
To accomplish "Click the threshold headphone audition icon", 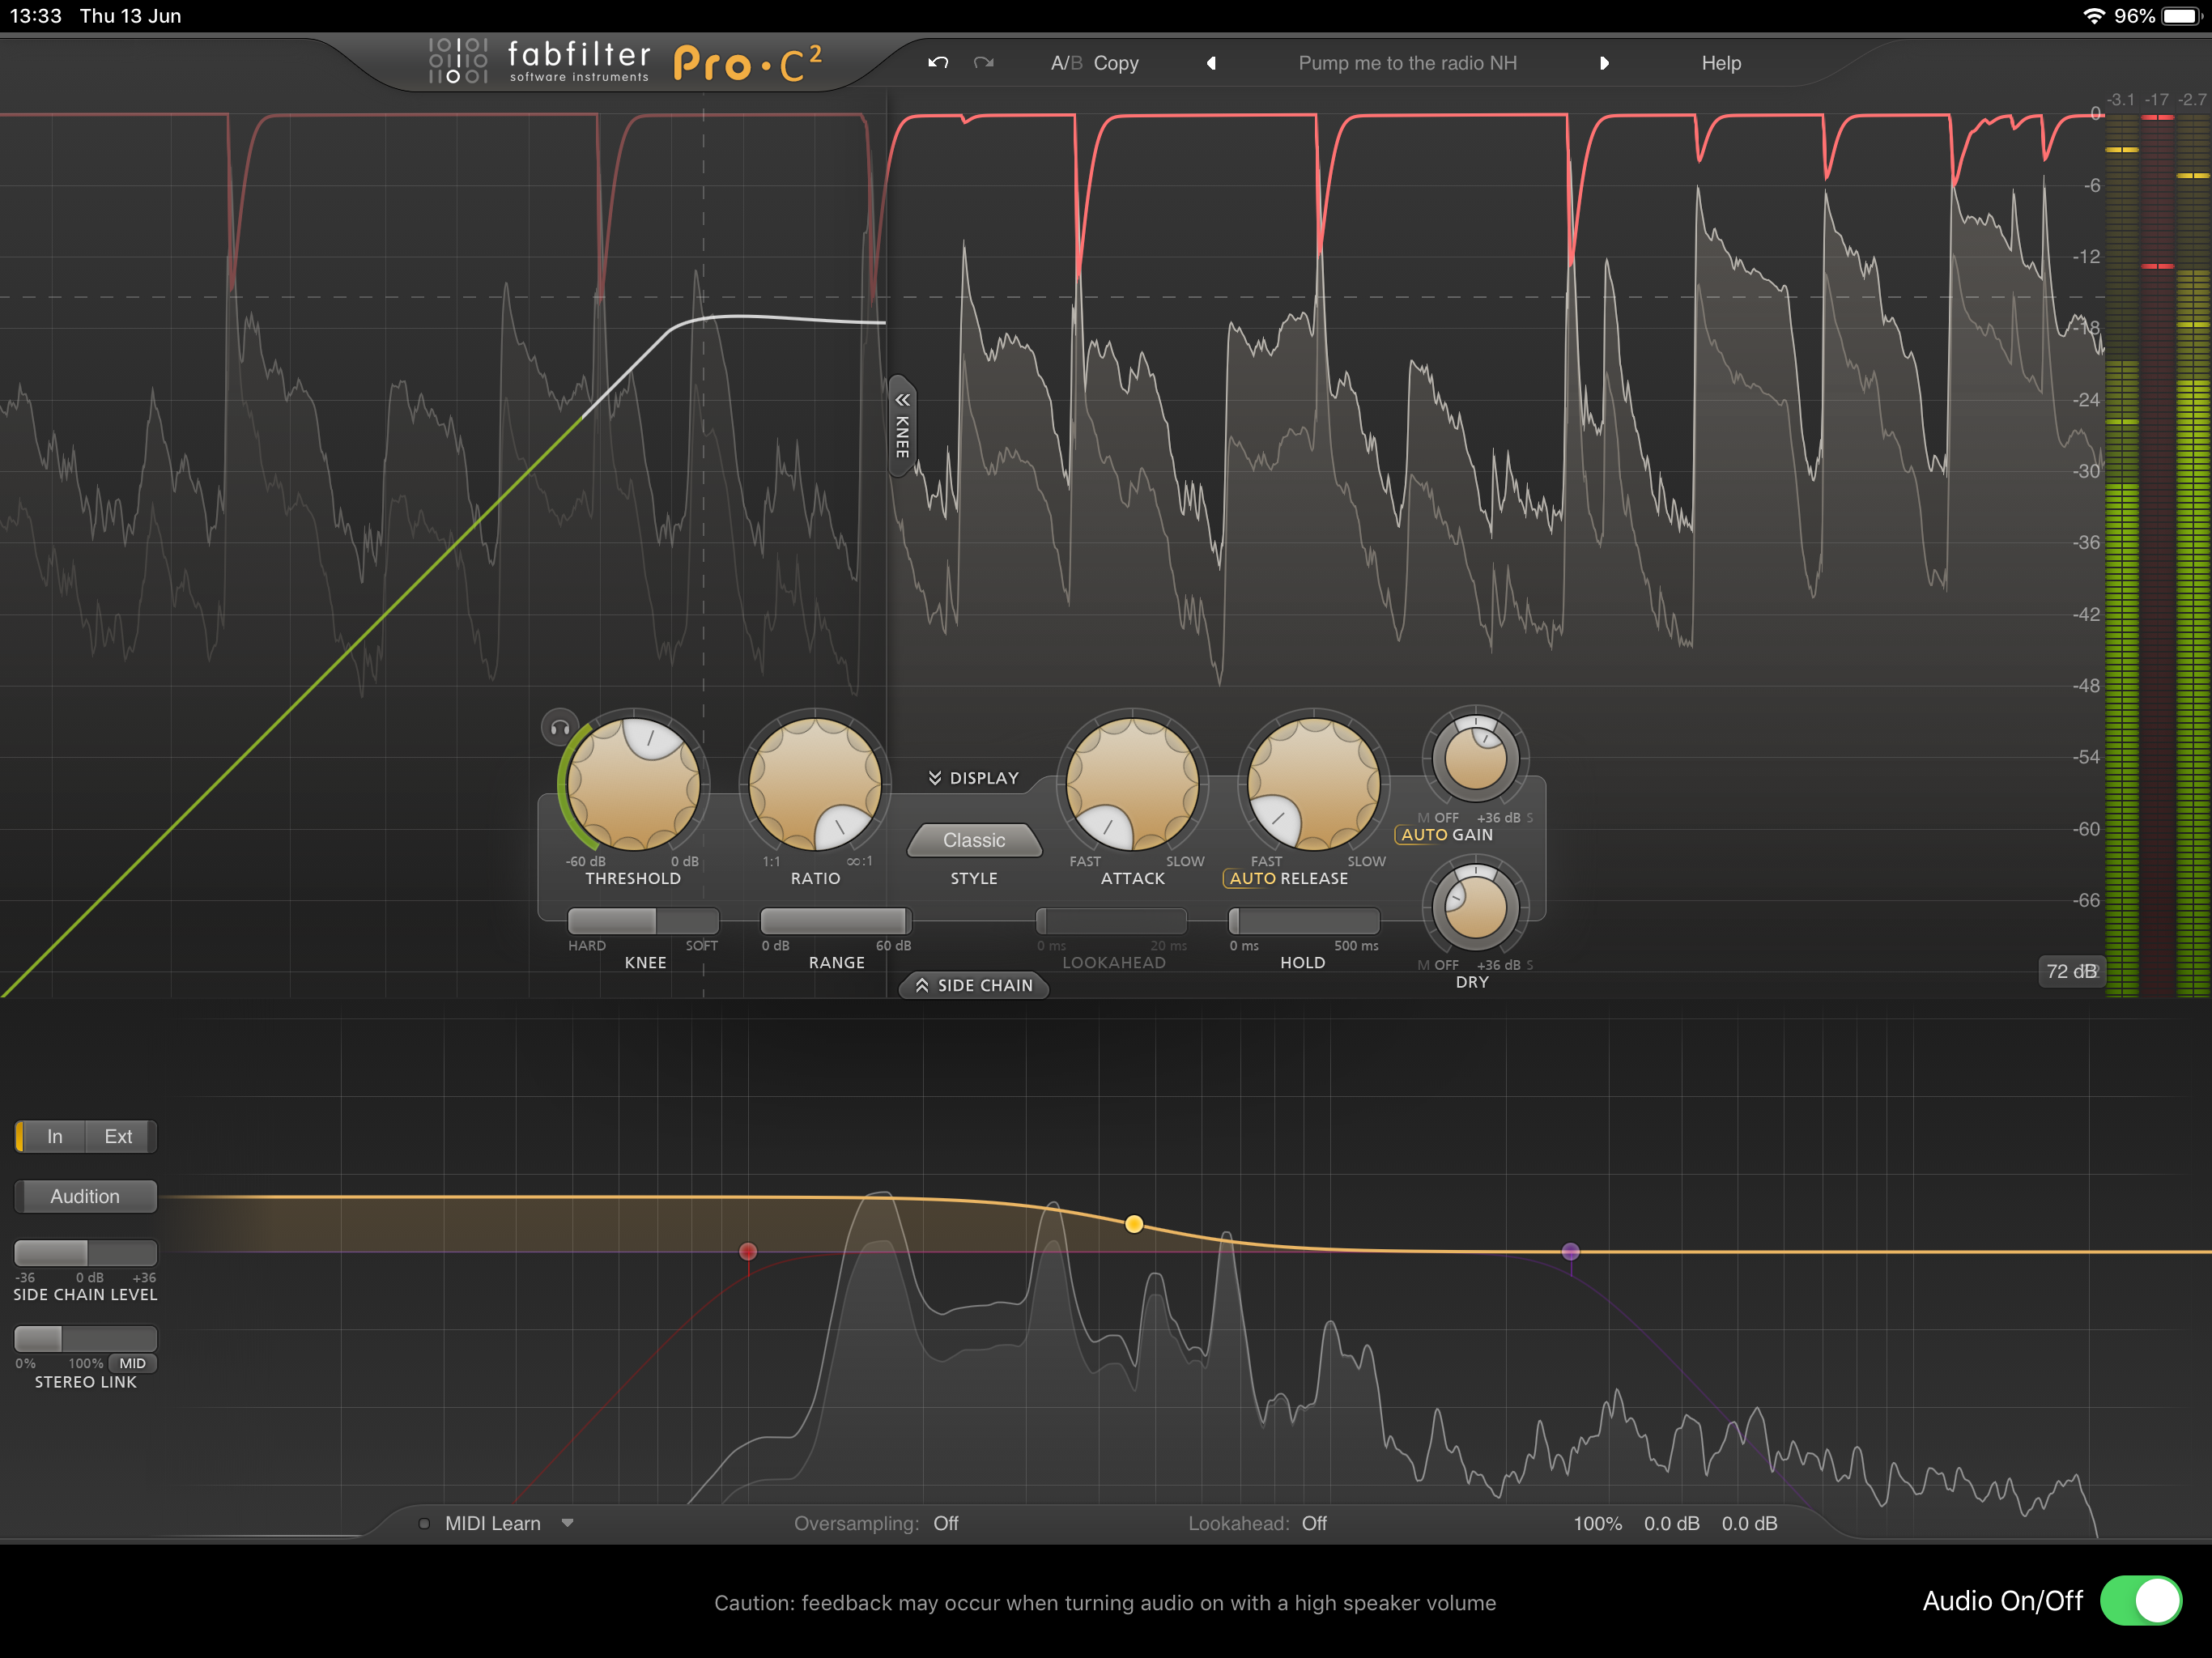I will point(560,727).
